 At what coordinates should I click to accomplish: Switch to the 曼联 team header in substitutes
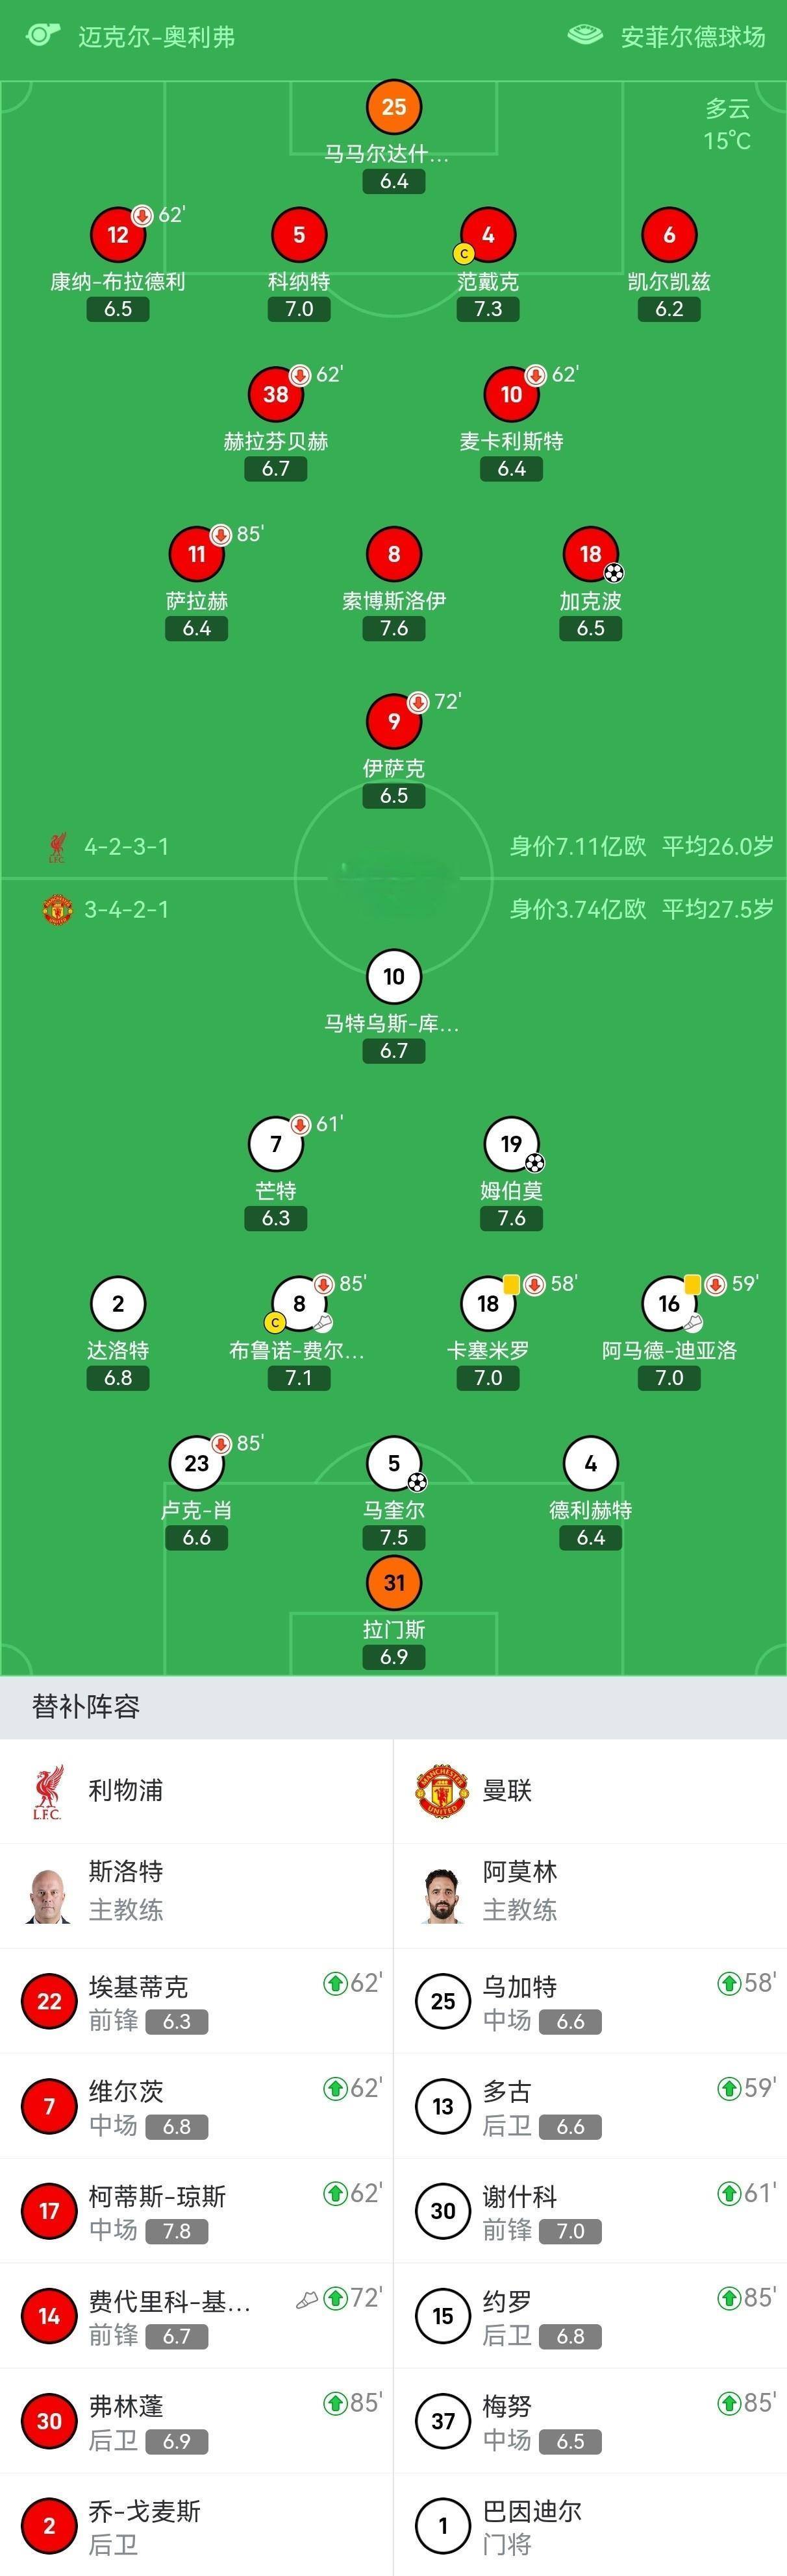[x=506, y=1790]
